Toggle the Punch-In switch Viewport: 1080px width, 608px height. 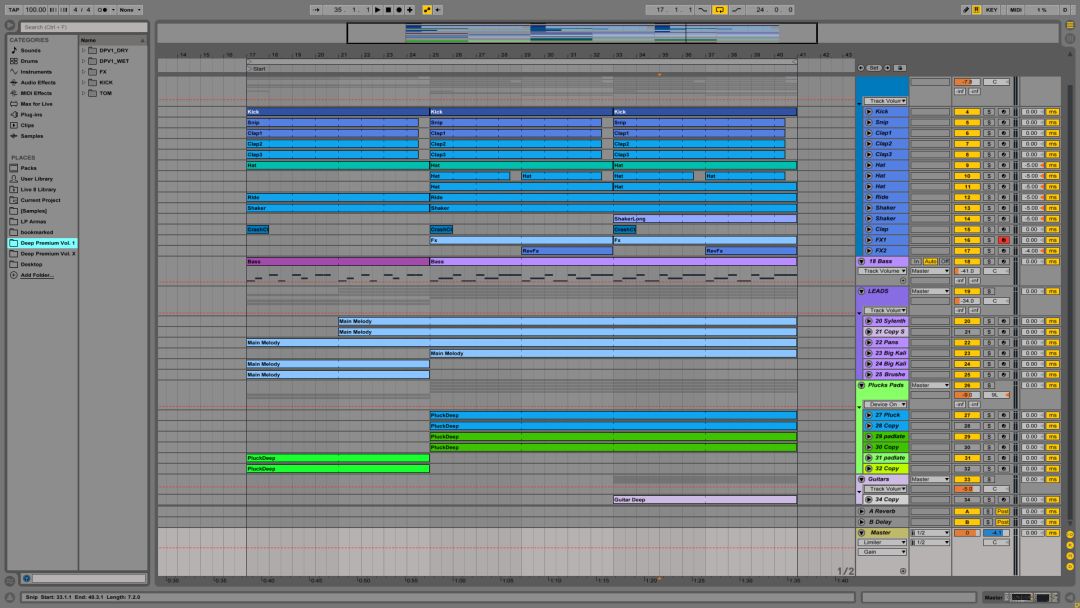pyautogui.click(x=703, y=10)
